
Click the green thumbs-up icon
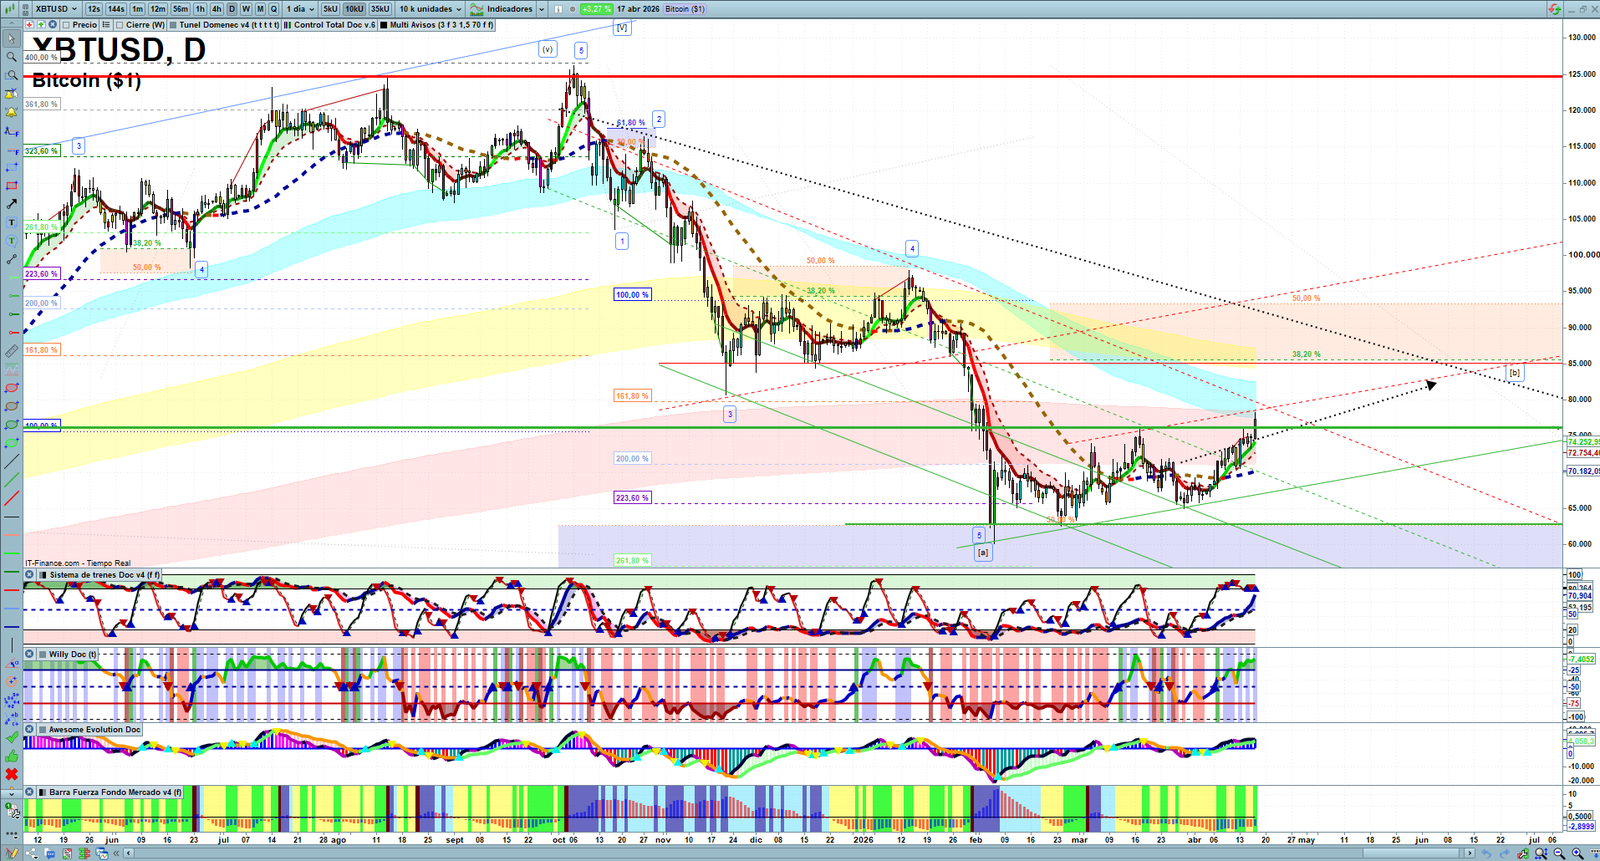point(12,756)
